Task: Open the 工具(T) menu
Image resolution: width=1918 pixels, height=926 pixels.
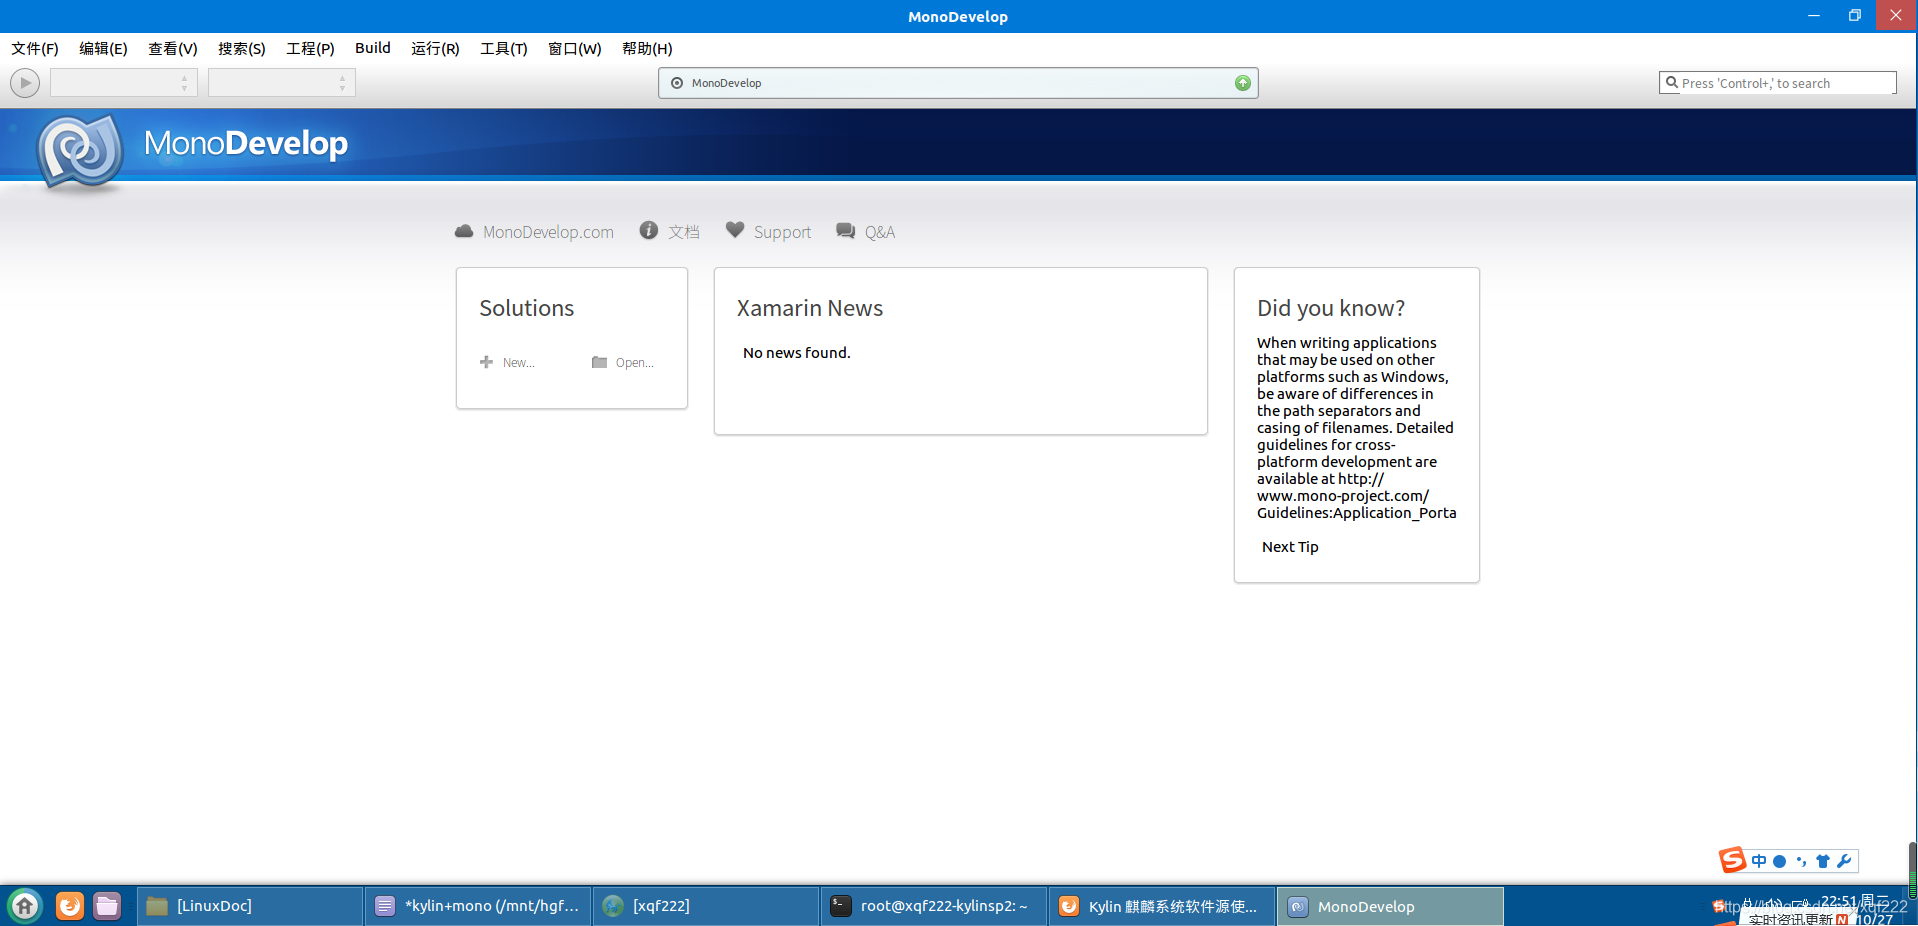Action: point(503,49)
